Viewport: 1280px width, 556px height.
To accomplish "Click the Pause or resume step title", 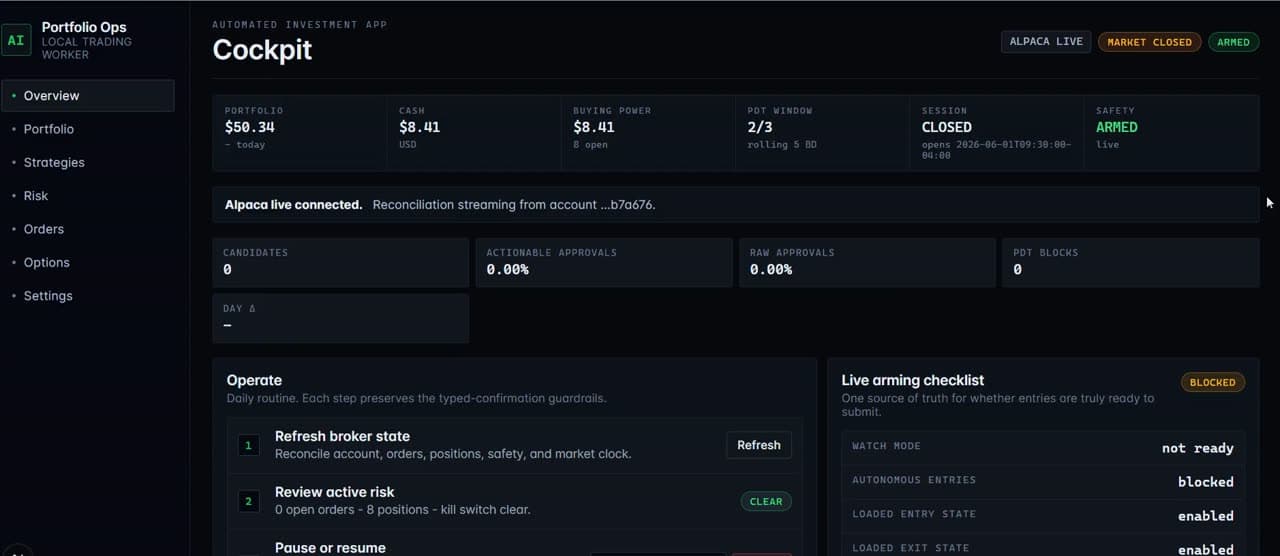I will coord(330,548).
